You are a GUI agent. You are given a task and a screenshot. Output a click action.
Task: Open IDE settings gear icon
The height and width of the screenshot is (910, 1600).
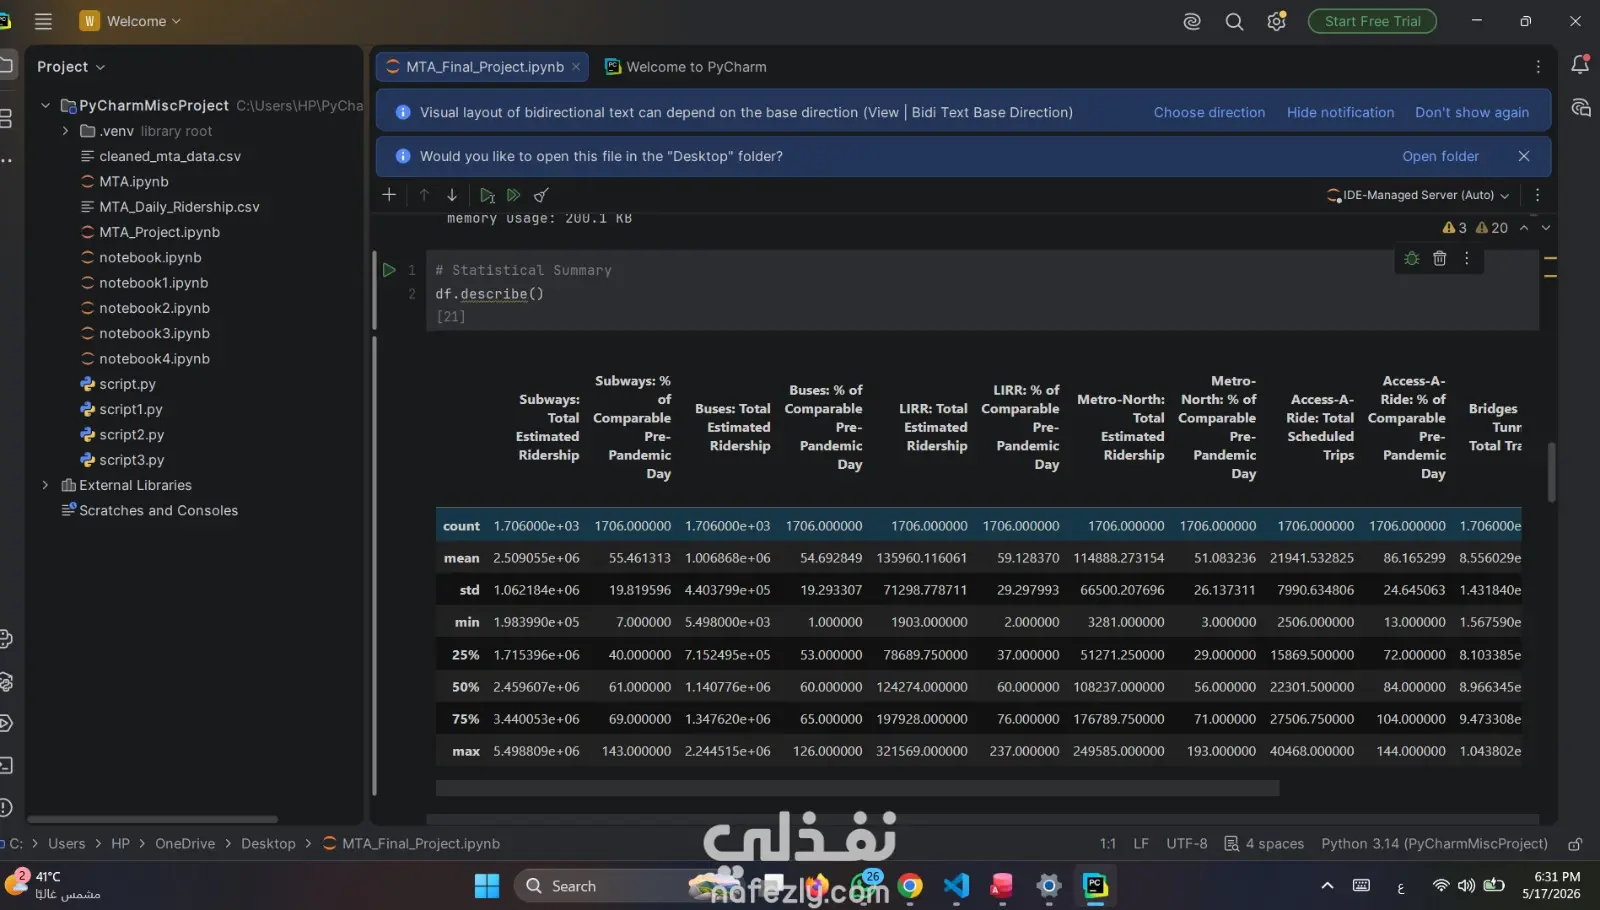[x=1277, y=21]
